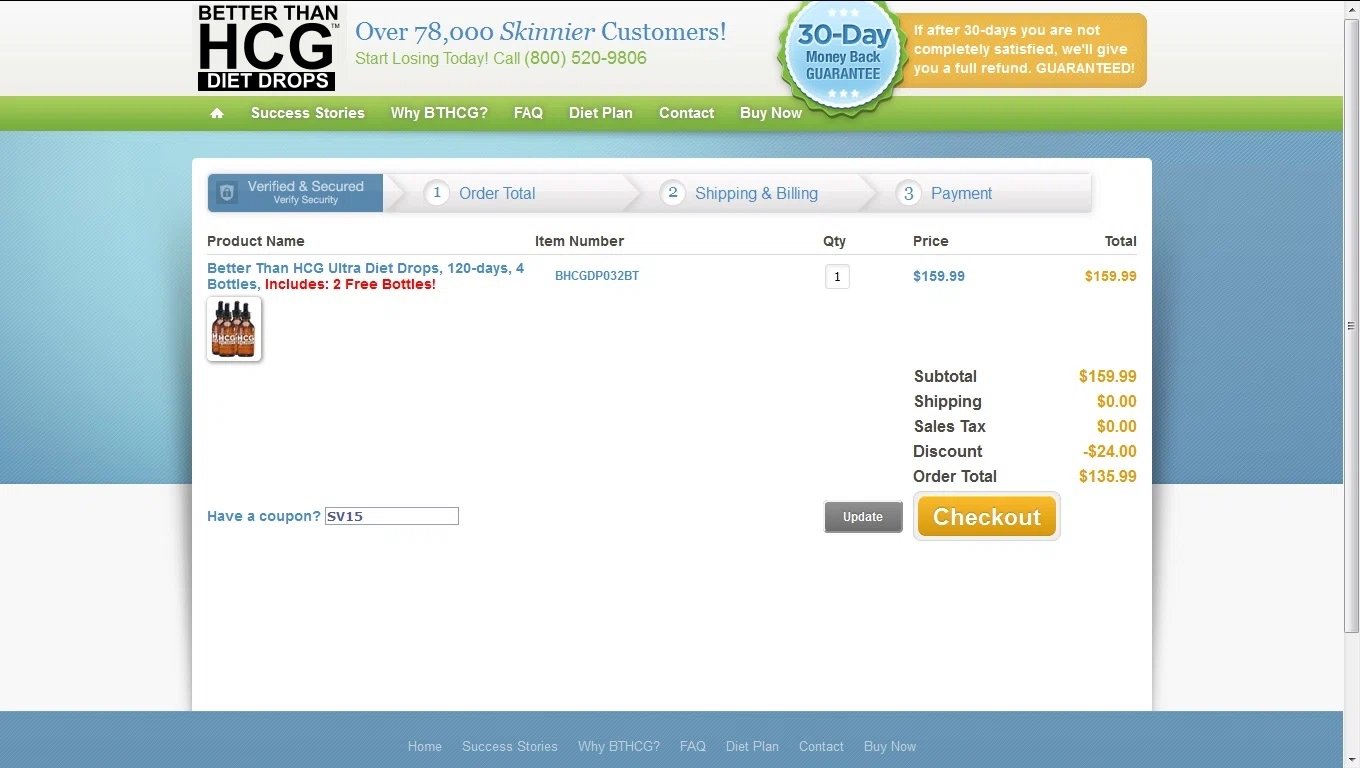Open FAQ link in the footer
The image size is (1360, 768).
pos(693,746)
